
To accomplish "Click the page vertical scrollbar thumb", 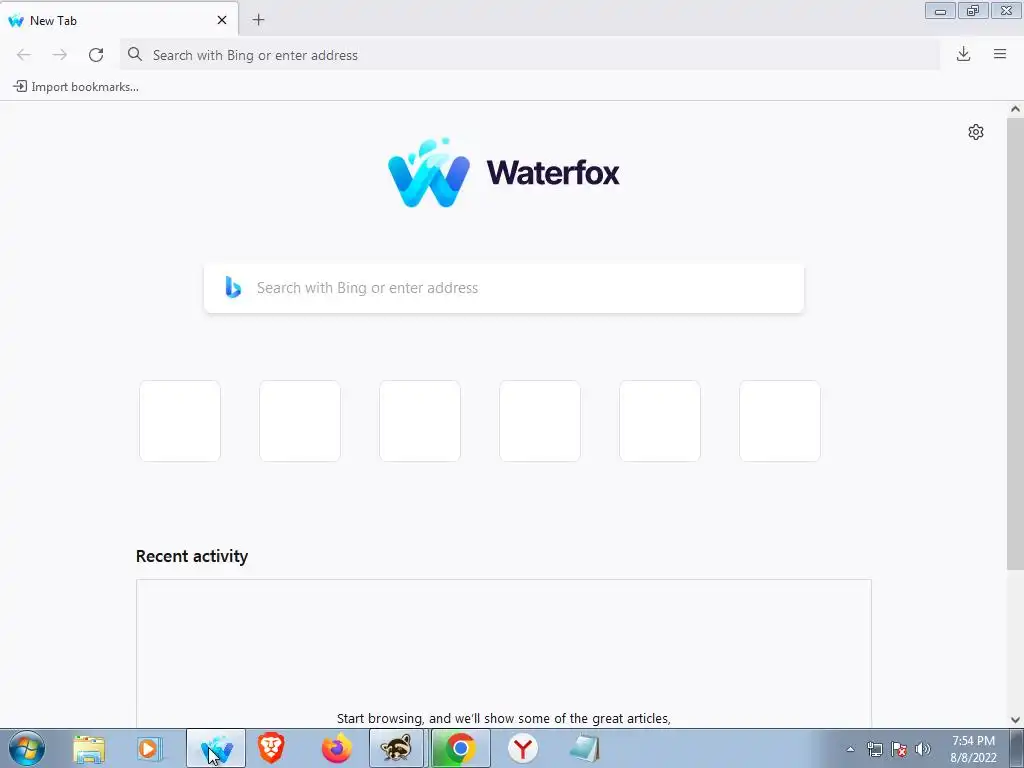I will (1015, 344).
